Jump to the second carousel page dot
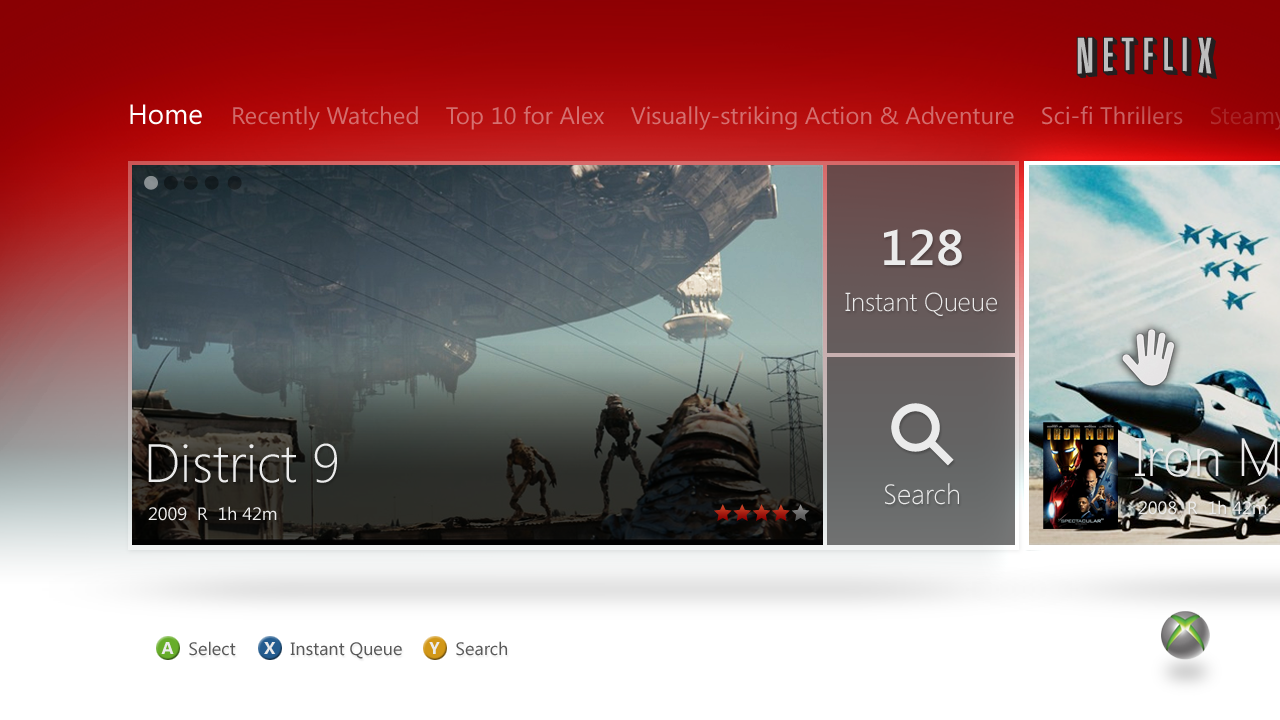Viewport: 1280px width, 720px height. 171,183
